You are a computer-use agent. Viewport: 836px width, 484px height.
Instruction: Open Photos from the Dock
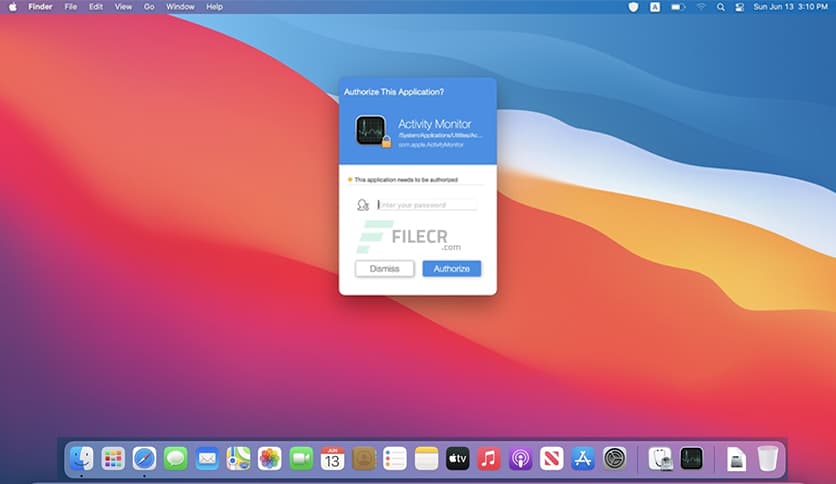click(x=270, y=458)
